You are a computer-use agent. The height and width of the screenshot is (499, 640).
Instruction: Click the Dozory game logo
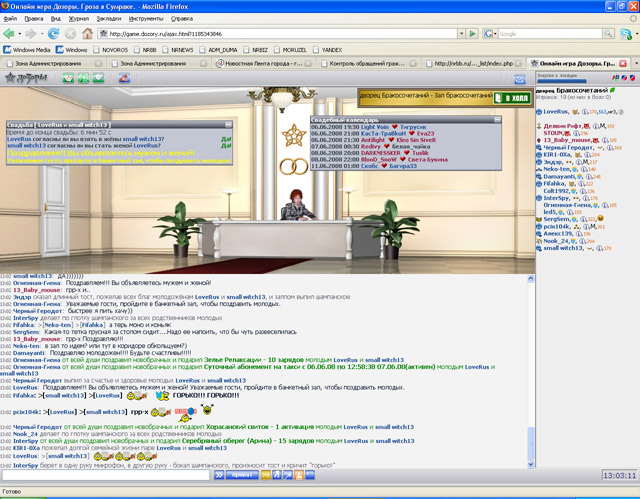click(x=27, y=78)
